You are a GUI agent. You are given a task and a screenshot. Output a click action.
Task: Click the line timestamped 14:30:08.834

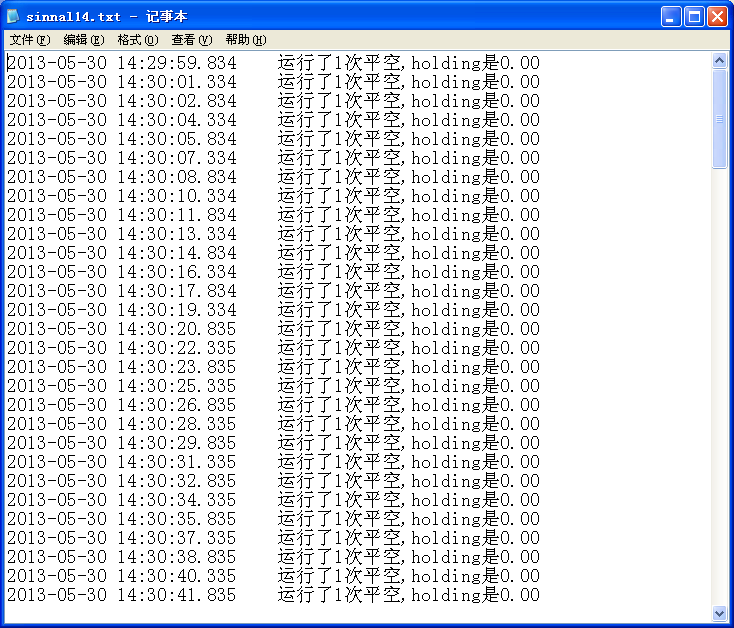point(273,177)
